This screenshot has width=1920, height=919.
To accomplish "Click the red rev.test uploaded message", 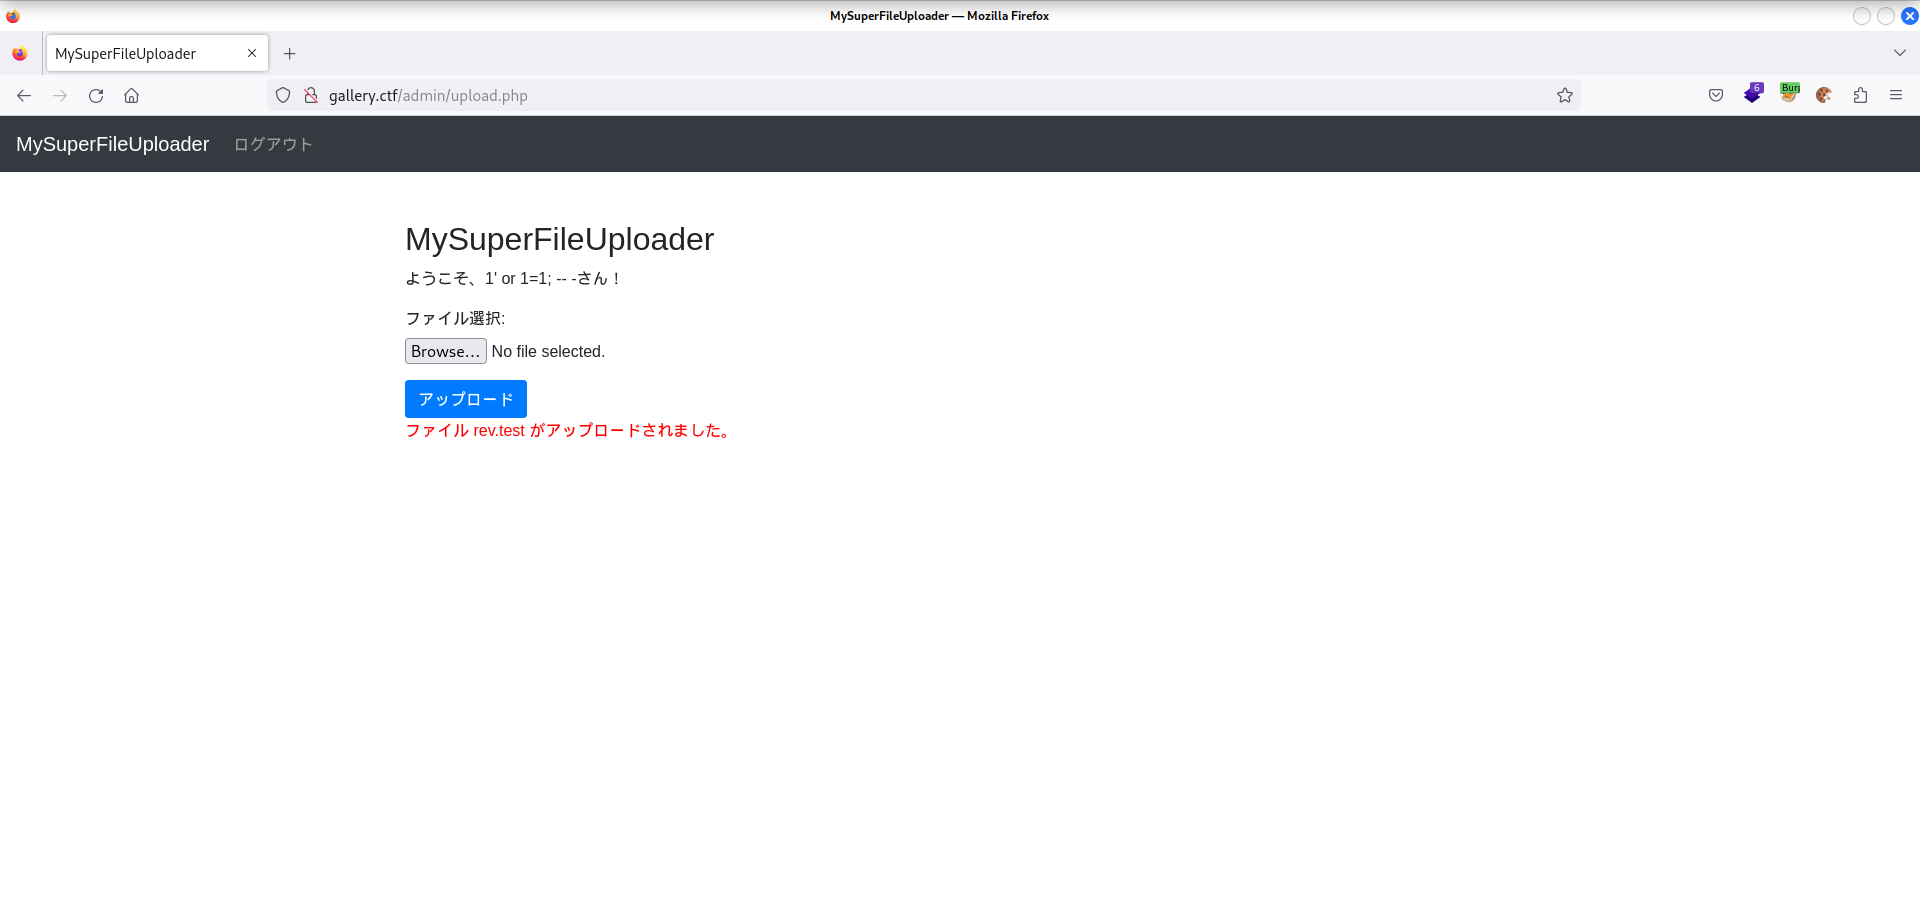I will click(x=568, y=430).
